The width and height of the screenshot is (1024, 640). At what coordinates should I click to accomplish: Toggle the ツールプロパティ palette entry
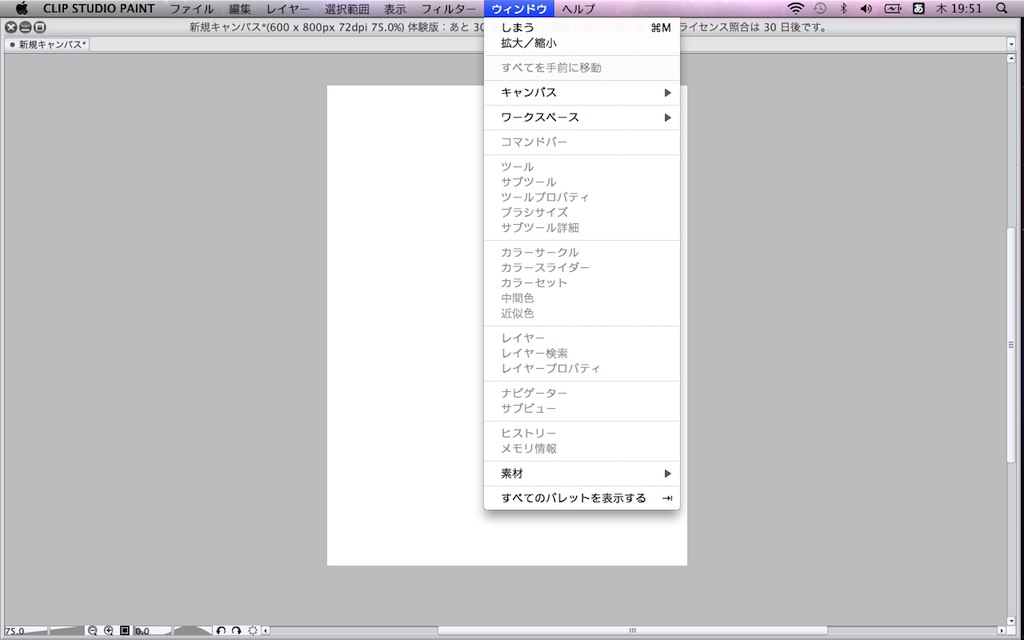click(581, 197)
